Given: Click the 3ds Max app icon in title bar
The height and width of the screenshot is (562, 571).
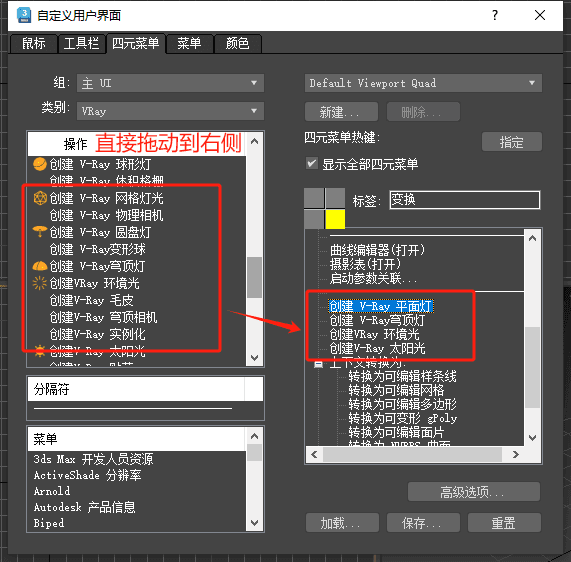Looking at the screenshot, I should [x=24, y=15].
